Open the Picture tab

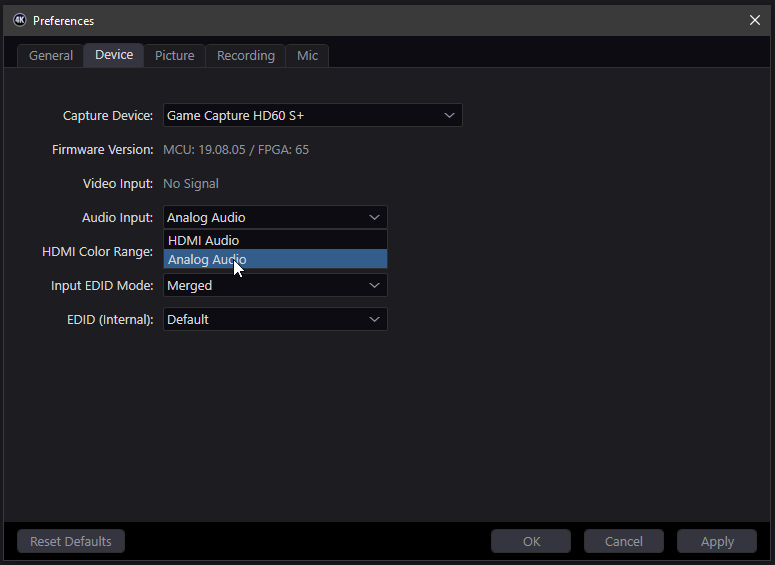174,55
